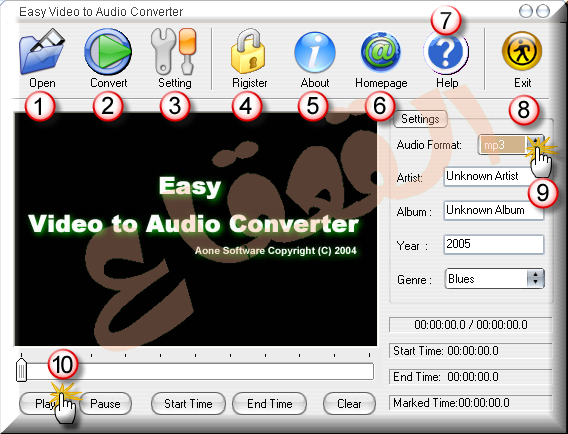This screenshot has height=434, width=568.
Task: Set the End Time button
Action: pyautogui.click(x=270, y=404)
